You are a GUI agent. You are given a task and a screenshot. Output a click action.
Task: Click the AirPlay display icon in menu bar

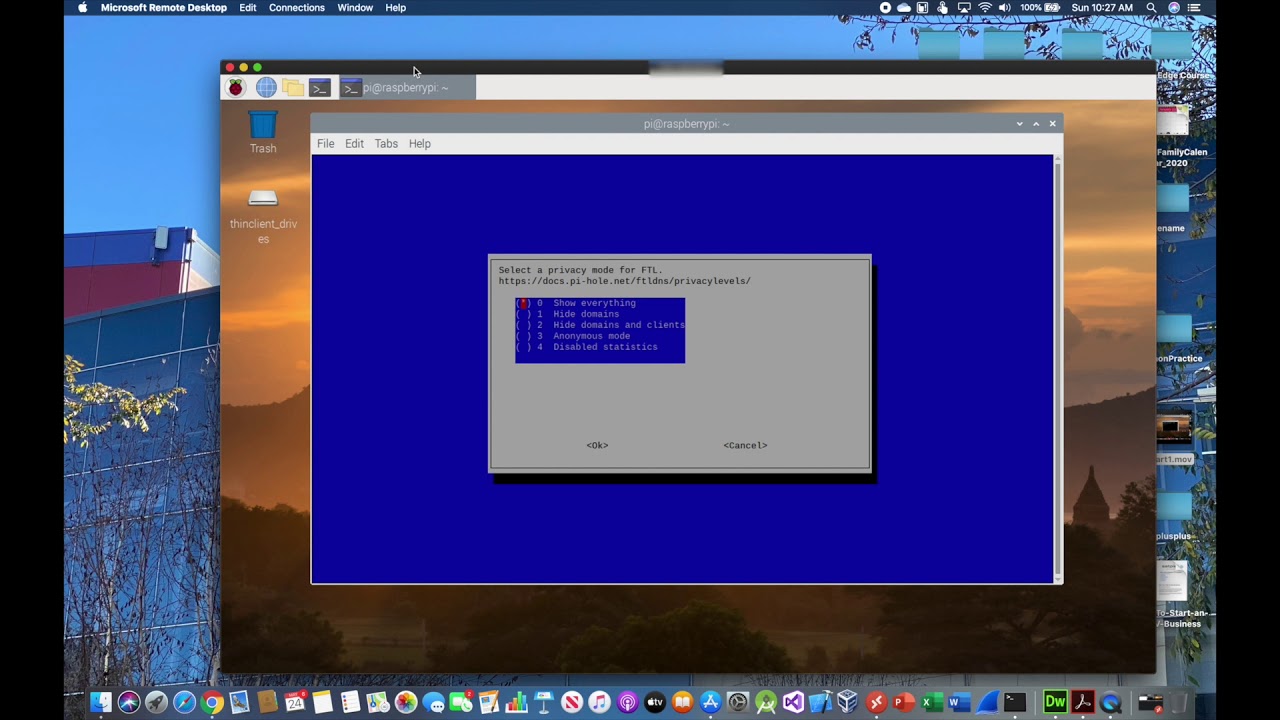964,7
